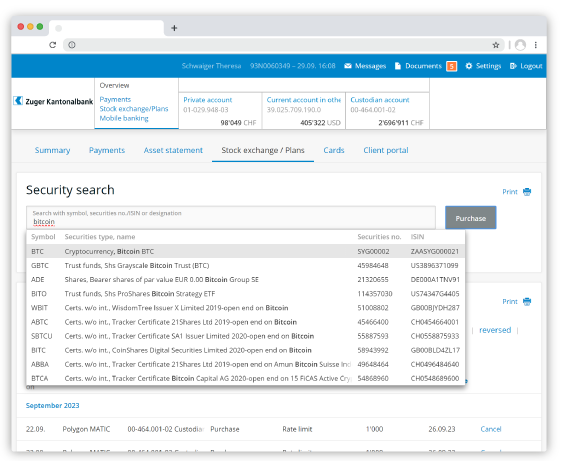Click printer icon beside the lower Print link

pyautogui.click(x=527, y=302)
